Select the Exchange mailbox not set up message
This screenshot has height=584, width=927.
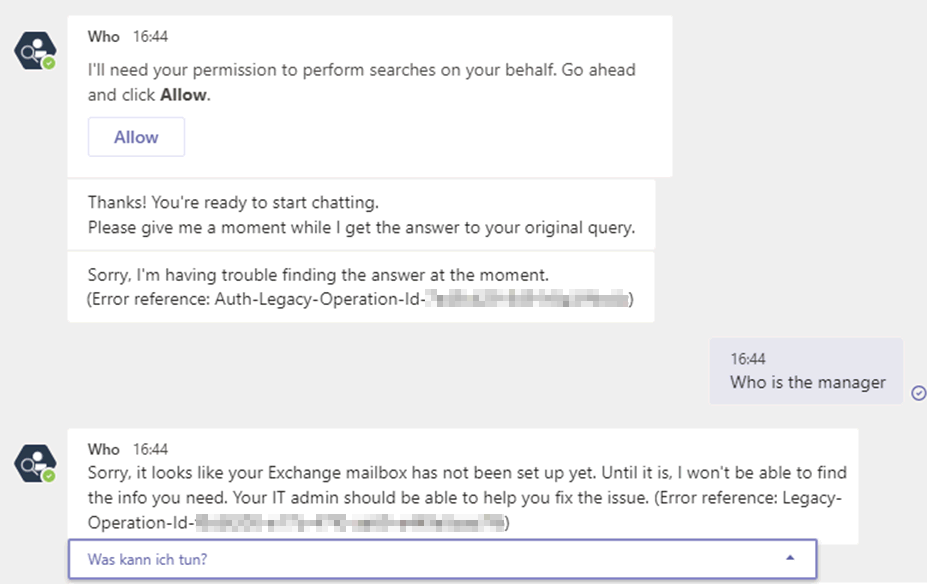point(463,486)
